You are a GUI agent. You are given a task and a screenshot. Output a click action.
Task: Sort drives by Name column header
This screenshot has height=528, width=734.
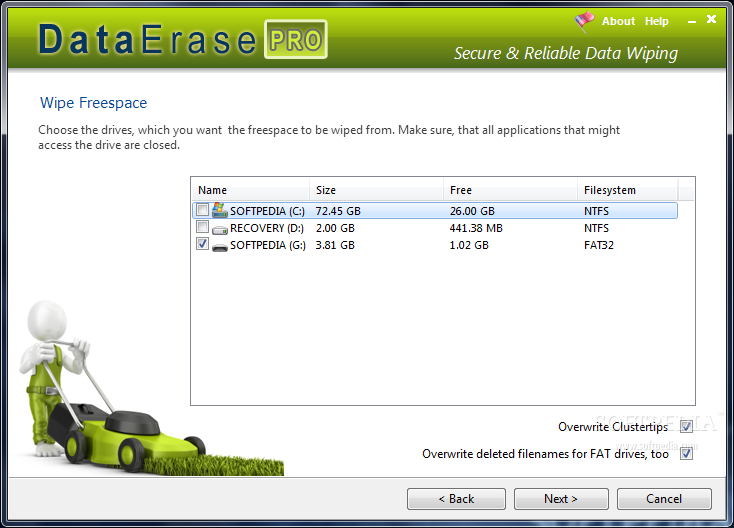250,190
